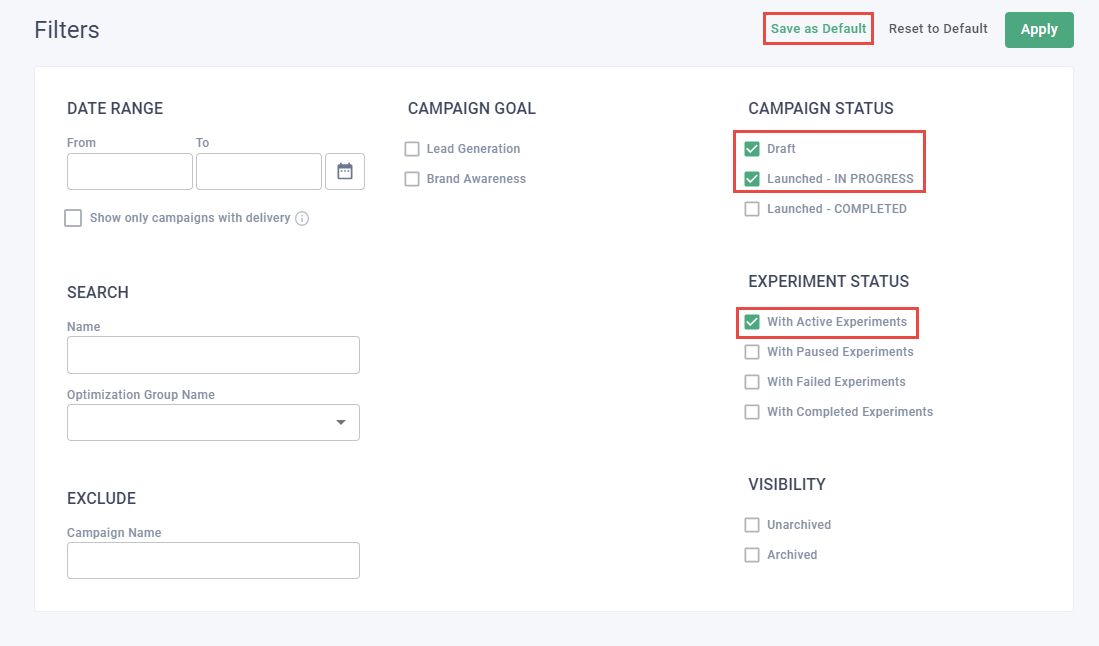Open the date range calendar picker
This screenshot has width=1099, height=646.
coord(345,171)
